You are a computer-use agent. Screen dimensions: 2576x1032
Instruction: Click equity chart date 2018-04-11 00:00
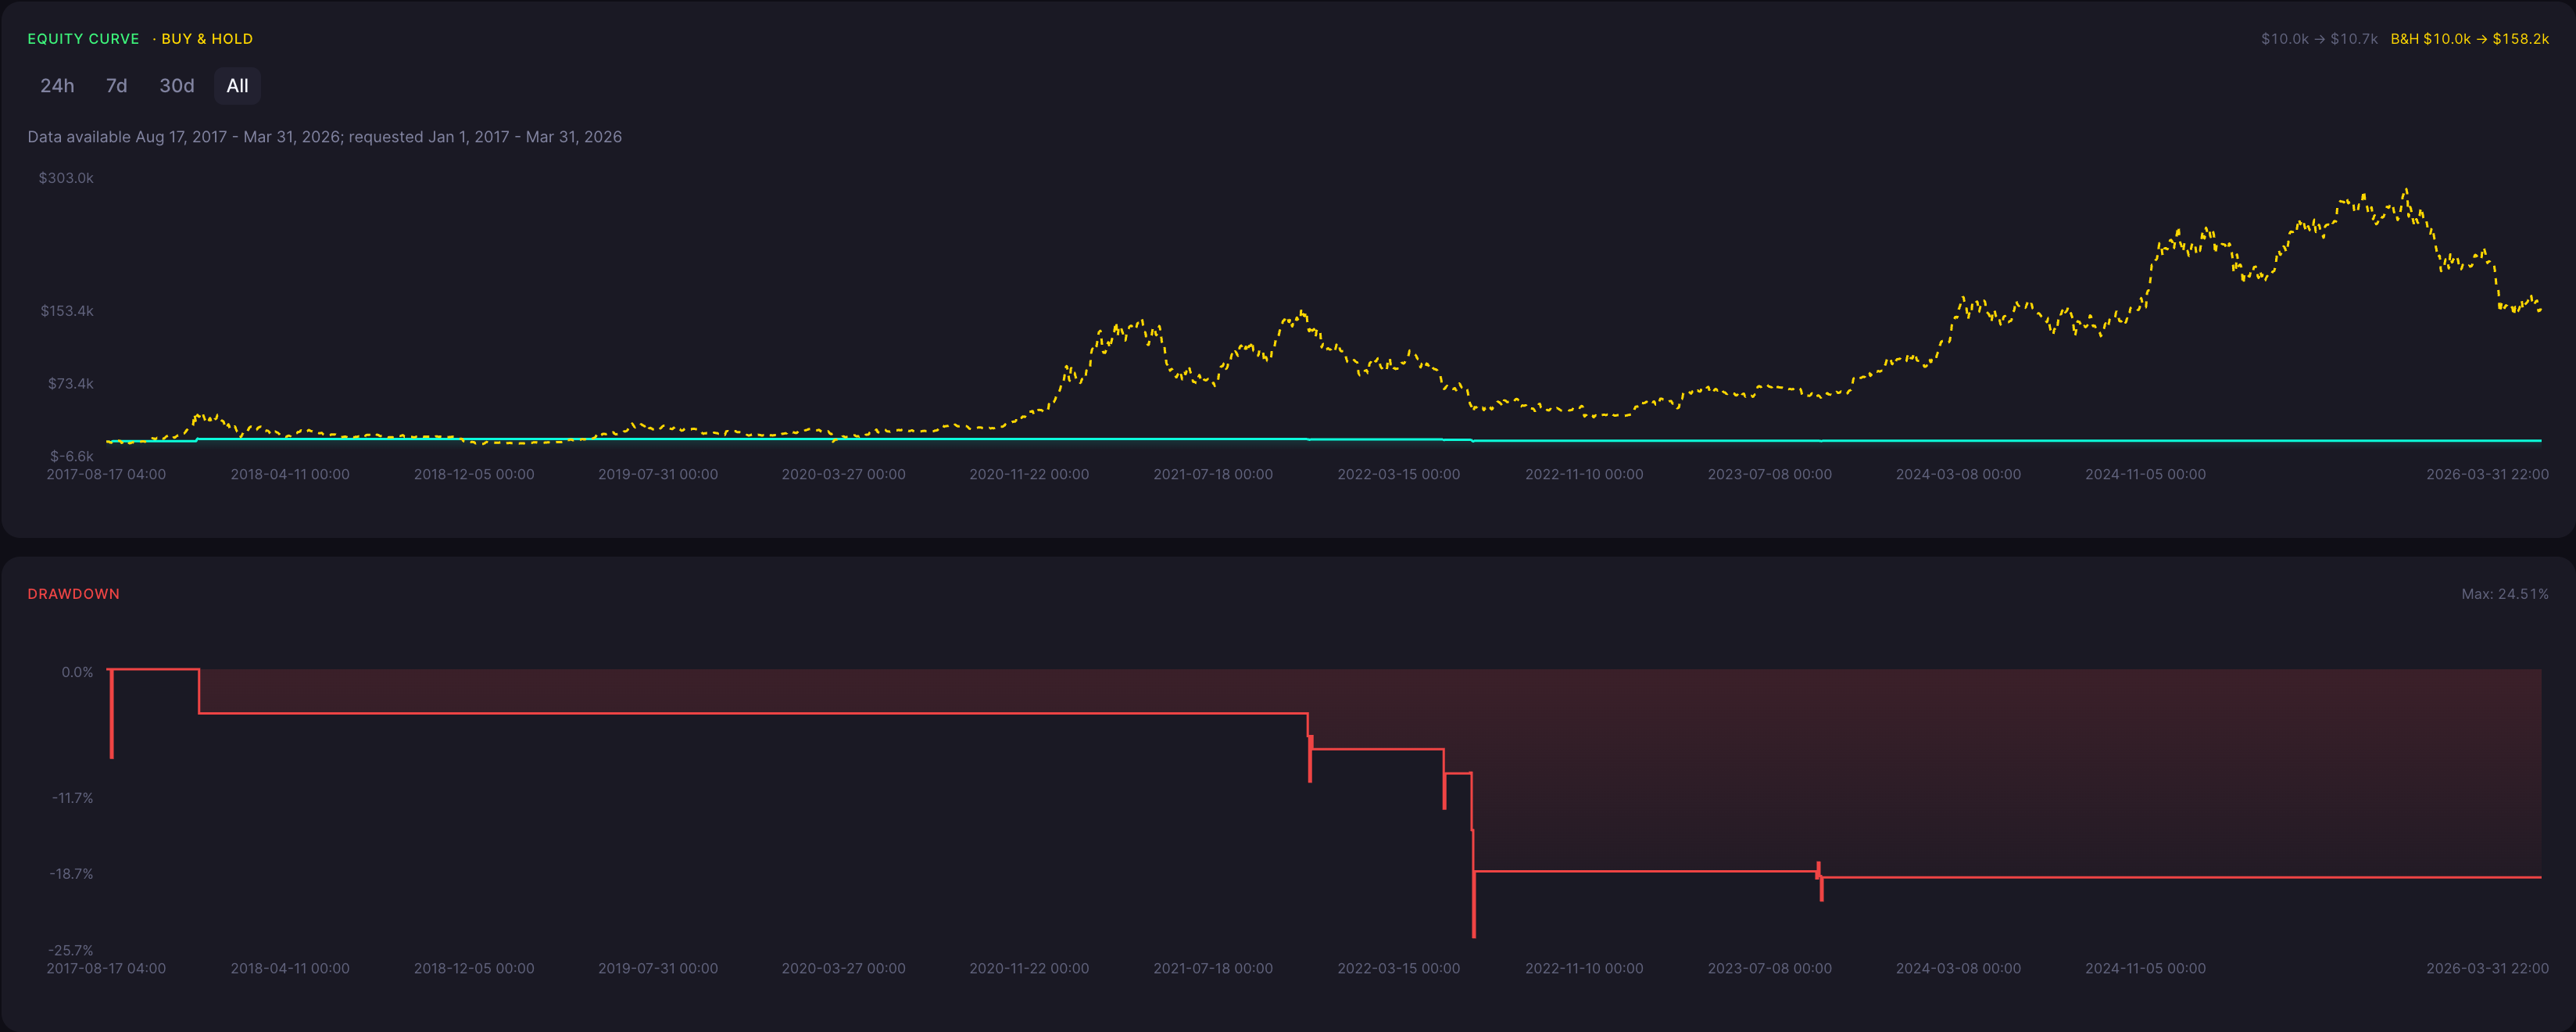(290, 474)
